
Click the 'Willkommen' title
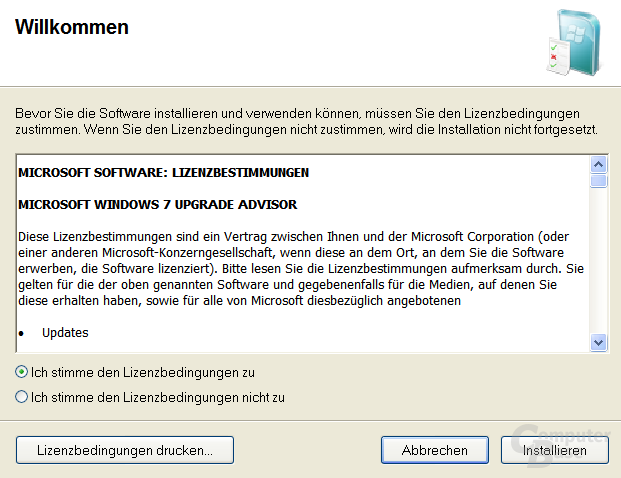(72, 27)
